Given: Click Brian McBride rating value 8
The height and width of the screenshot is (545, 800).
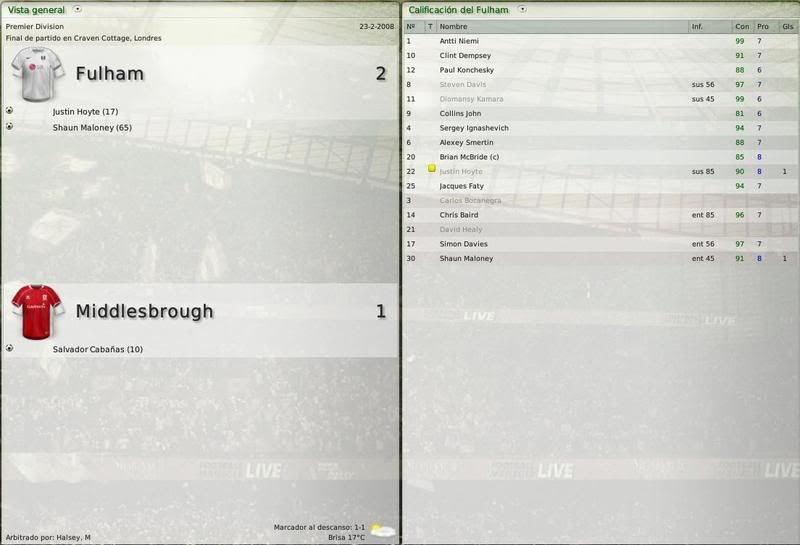Looking at the screenshot, I should [759, 157].
